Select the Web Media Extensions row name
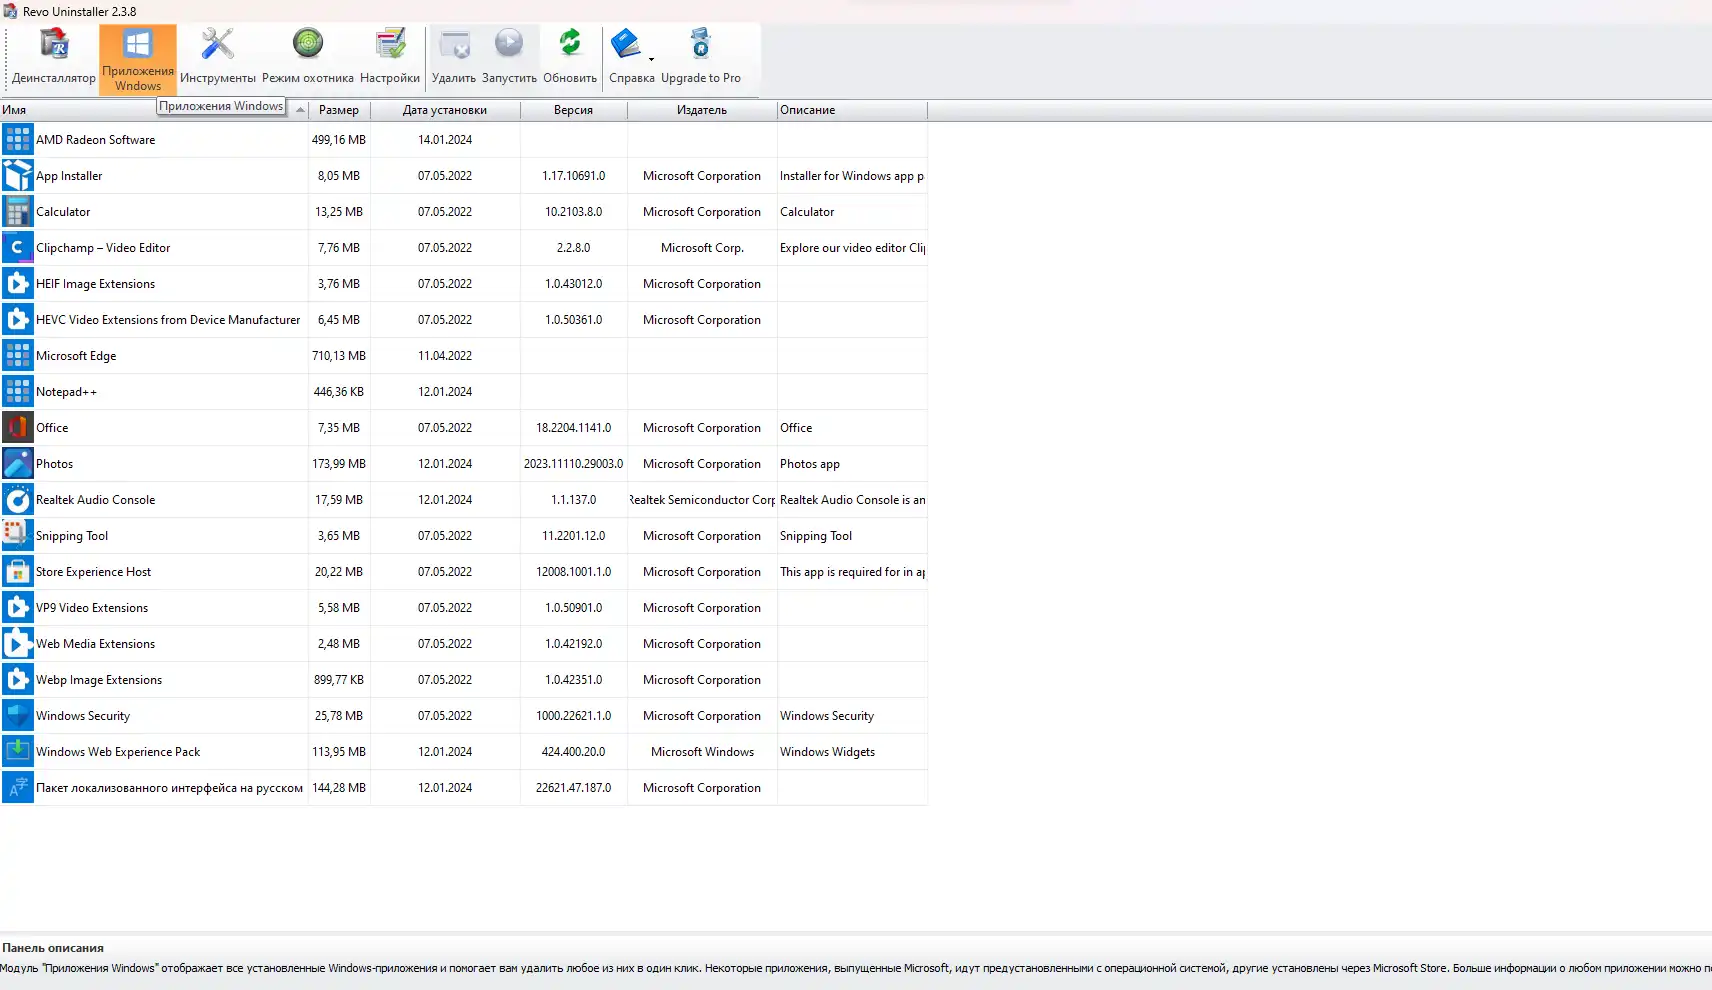The image size is (1712, 990). [96, 644]
